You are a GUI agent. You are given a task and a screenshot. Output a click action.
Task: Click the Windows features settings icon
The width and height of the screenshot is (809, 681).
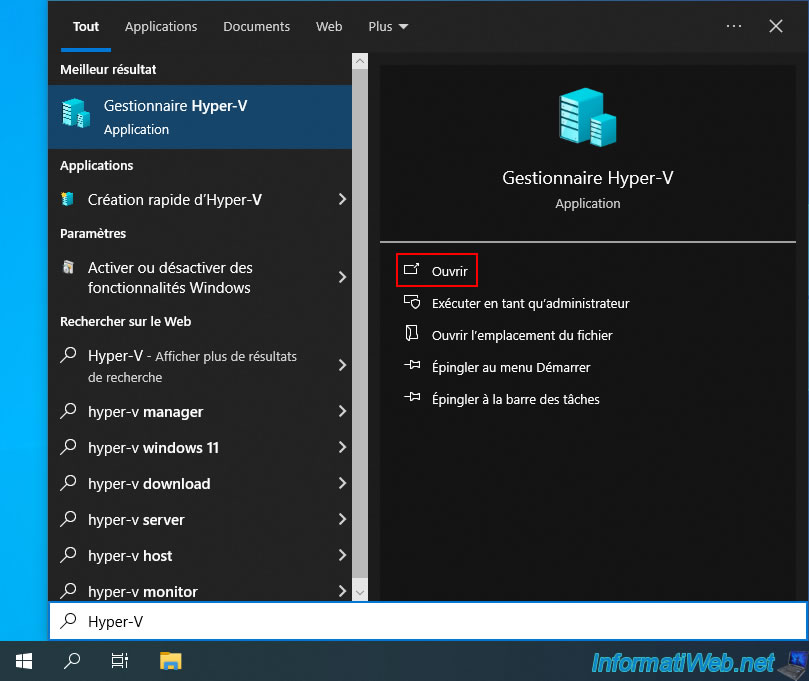(68, 267)
